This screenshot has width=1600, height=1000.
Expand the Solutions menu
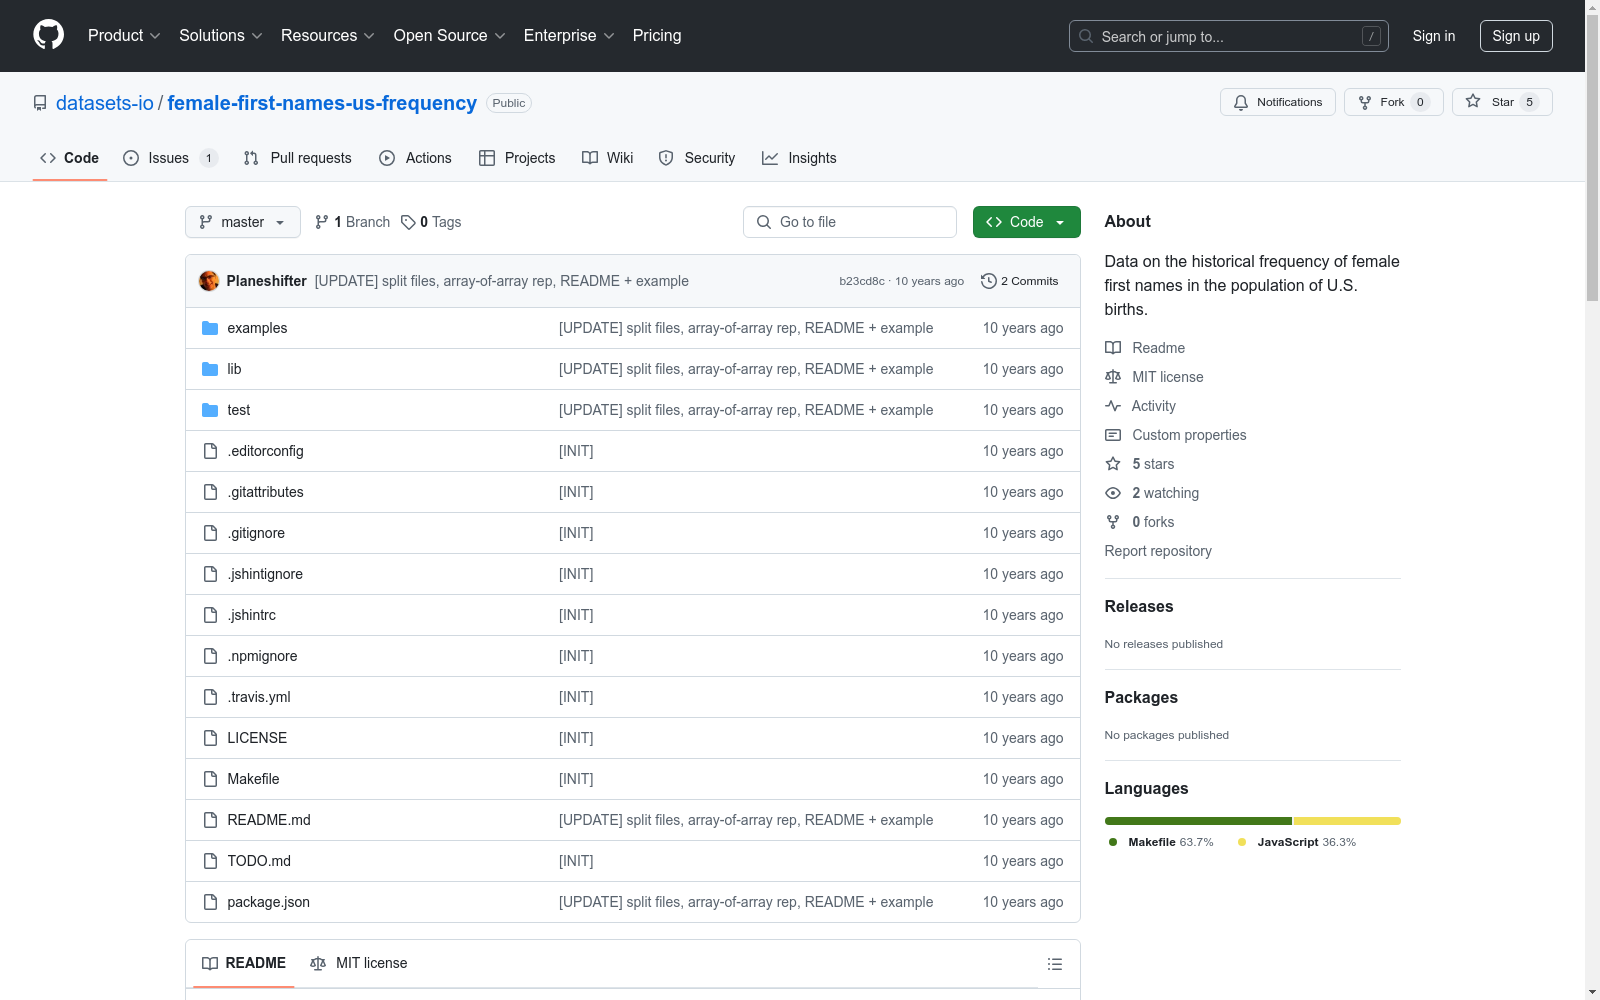coord(221,35)
